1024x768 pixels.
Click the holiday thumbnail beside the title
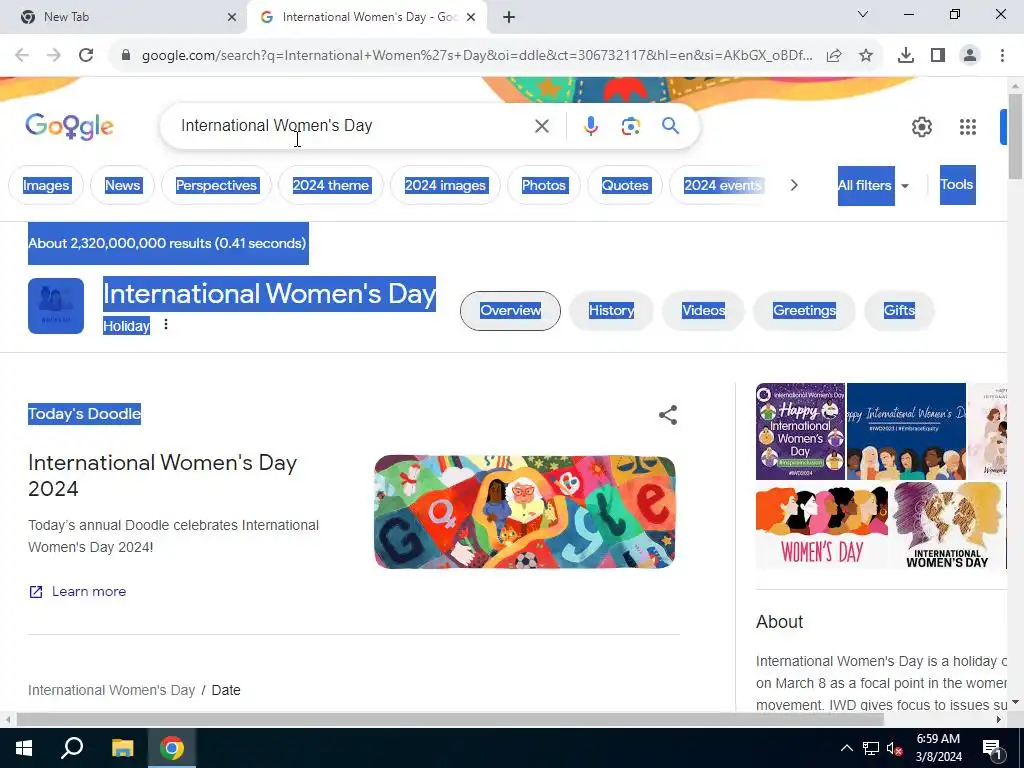point(56,306)
